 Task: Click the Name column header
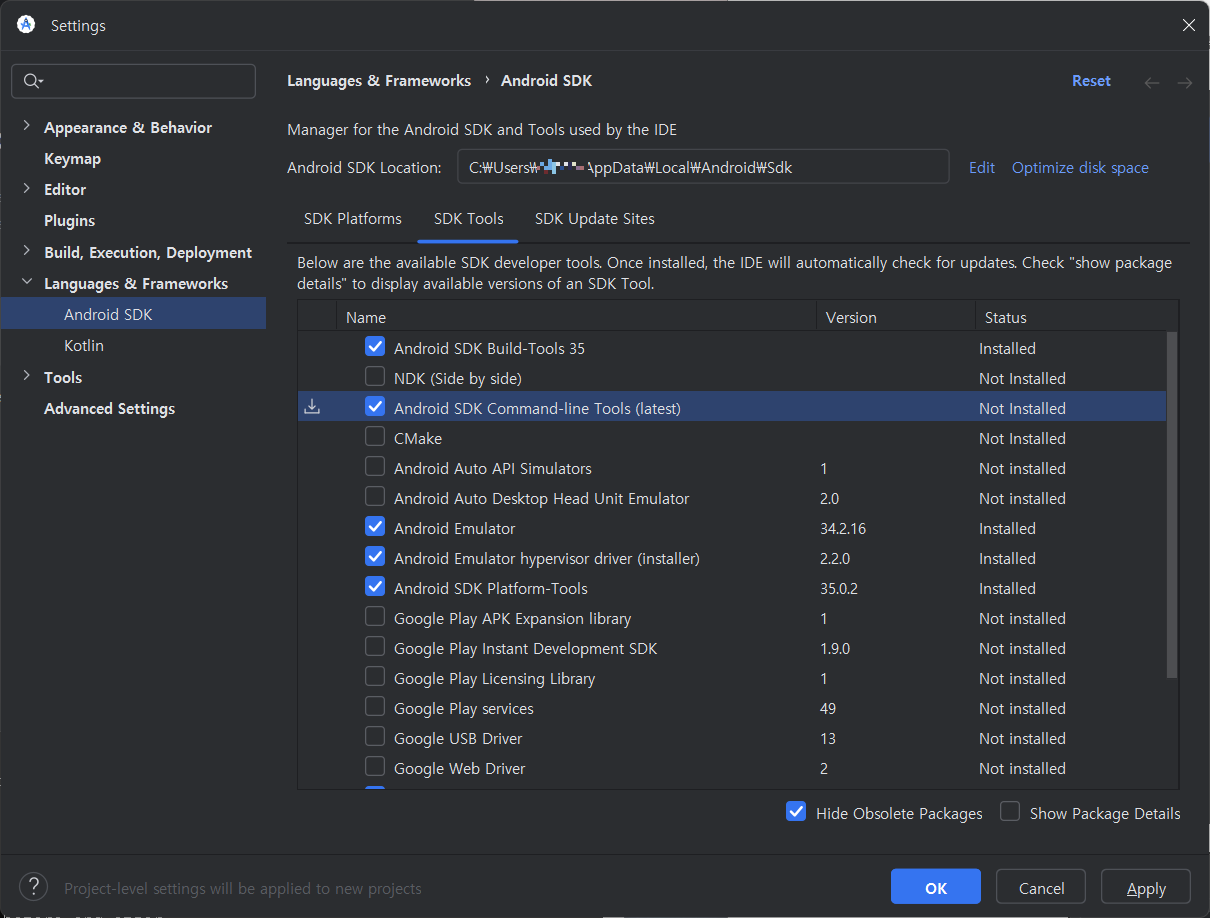pos(576,317)
